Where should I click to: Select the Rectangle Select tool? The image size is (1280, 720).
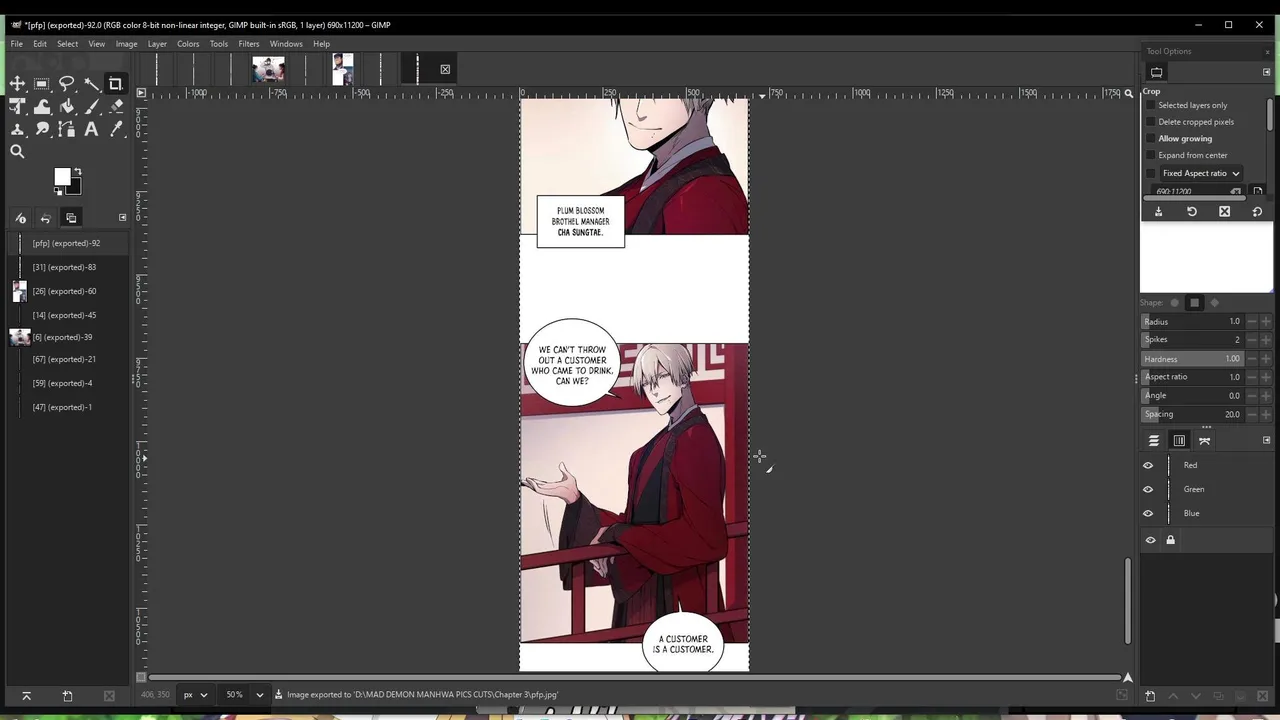tap(42, 85)
